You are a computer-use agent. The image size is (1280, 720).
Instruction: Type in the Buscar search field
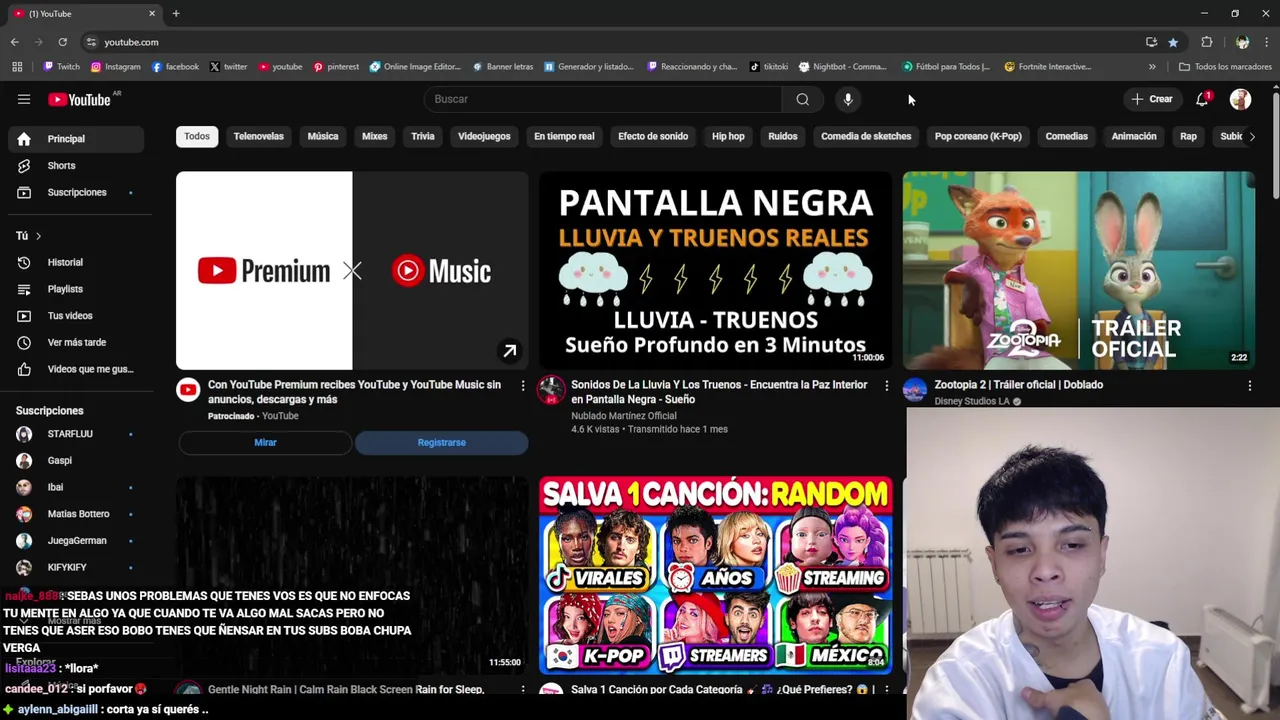pyautogui.click(x=602, y=99)
